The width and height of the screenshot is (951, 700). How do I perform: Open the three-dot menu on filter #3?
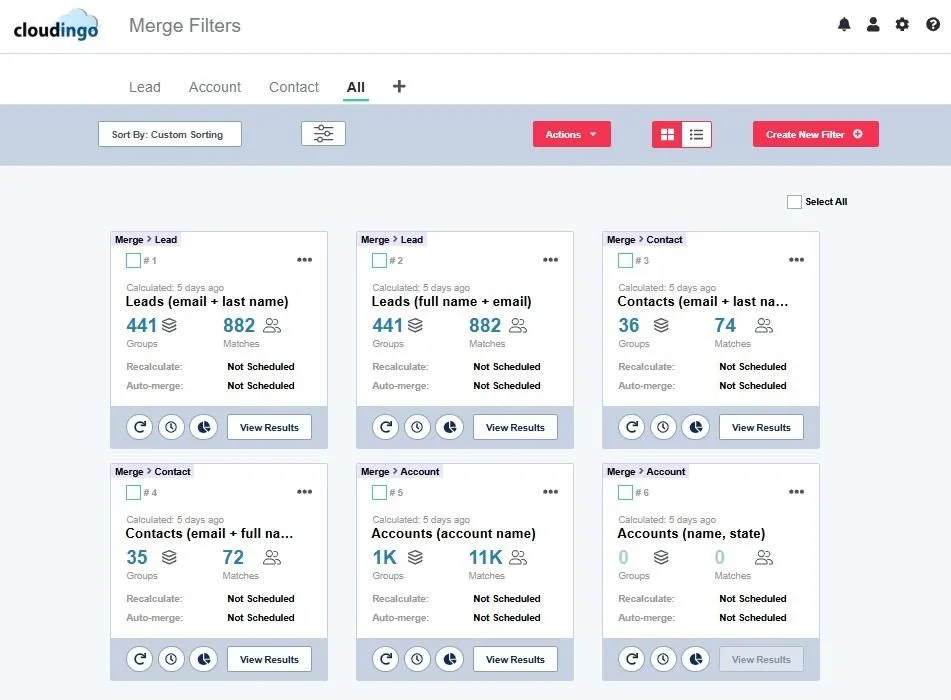796,260
